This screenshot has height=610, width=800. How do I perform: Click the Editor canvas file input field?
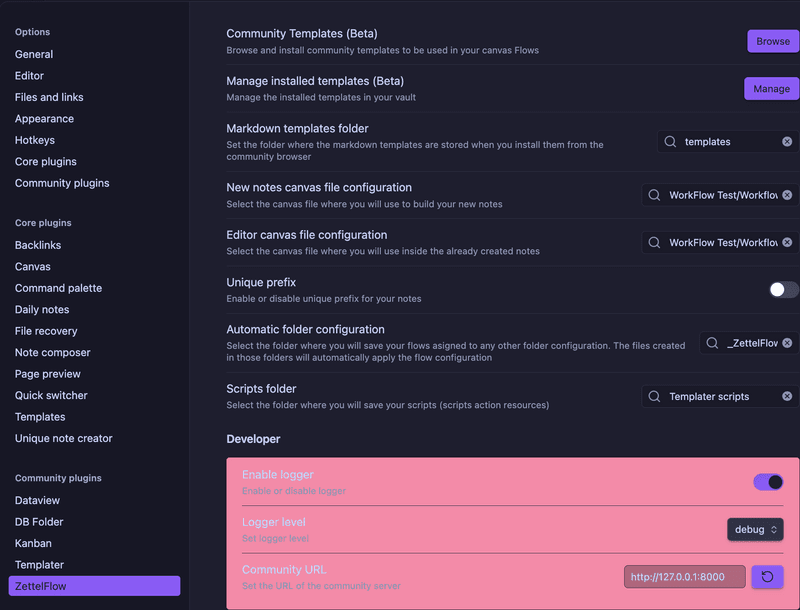(x=720, y=243)
